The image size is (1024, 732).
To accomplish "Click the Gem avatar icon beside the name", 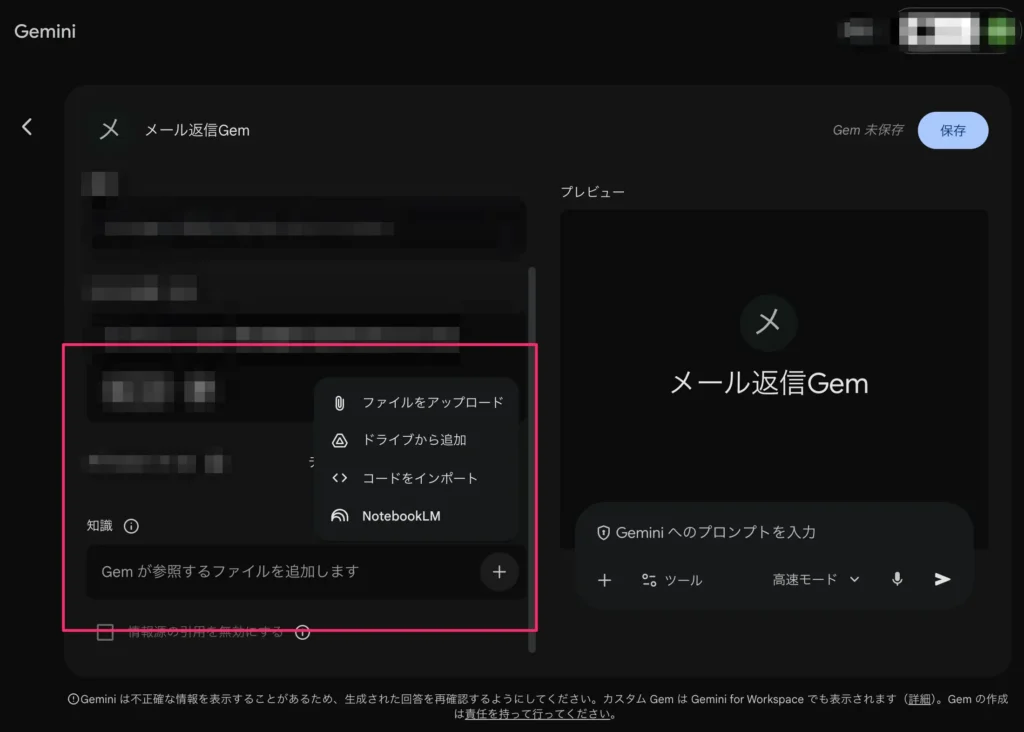I will click(110, 129).
